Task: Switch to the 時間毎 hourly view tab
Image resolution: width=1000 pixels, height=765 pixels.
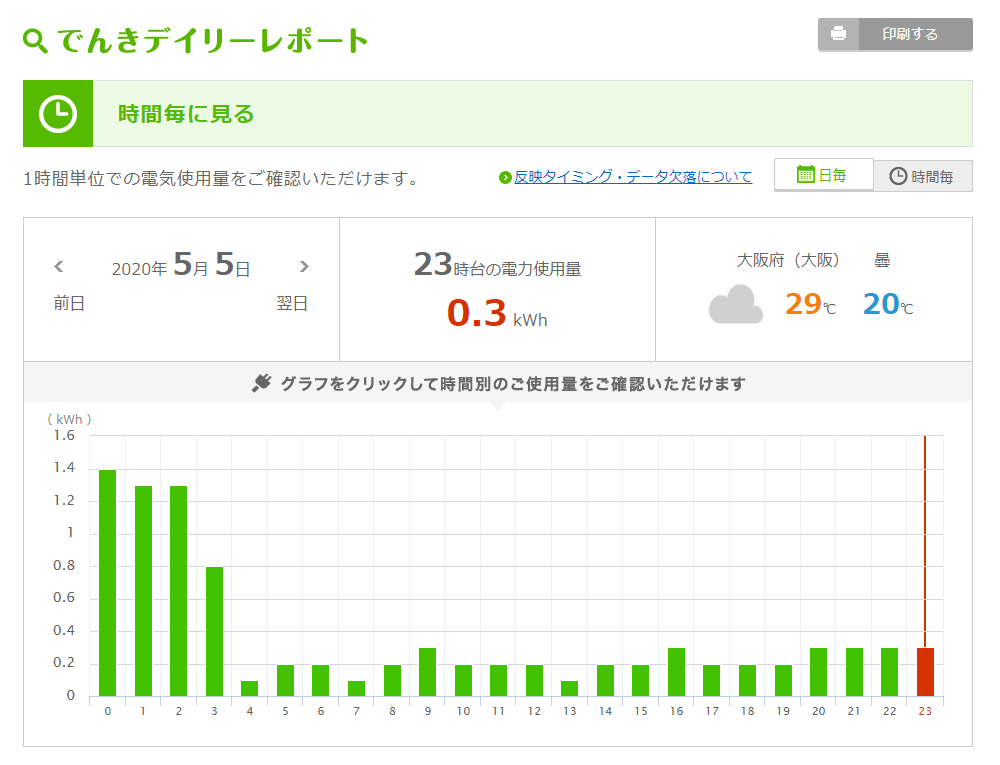Action: pos(922,176)
